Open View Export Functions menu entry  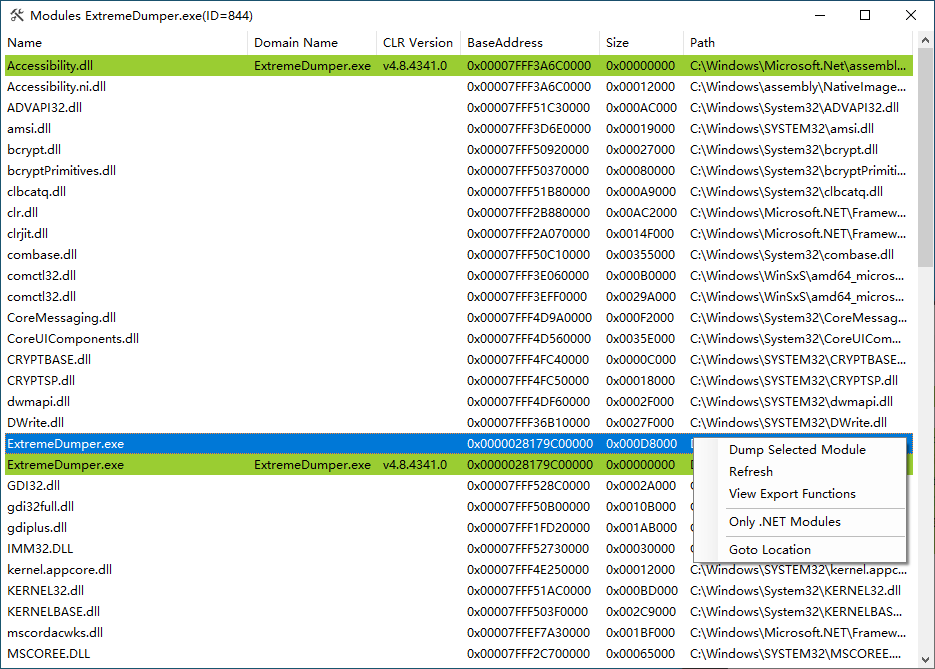point(792,494)
